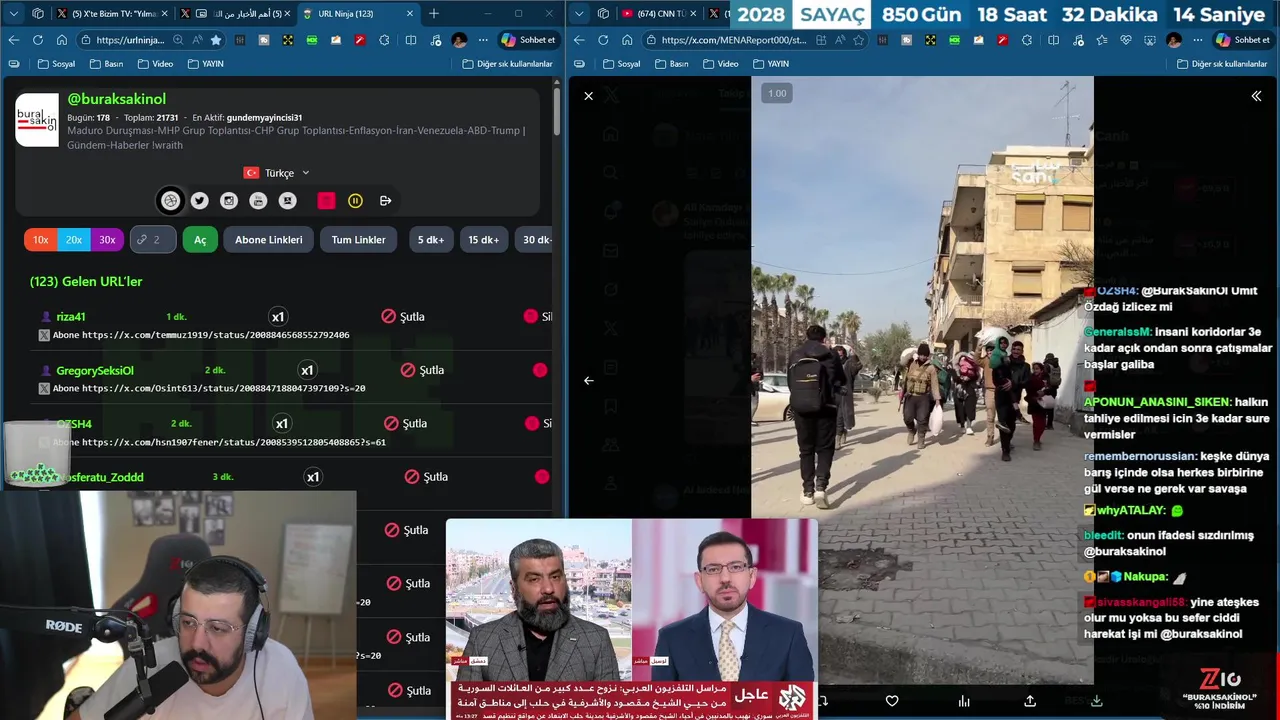Open Sosyal bookmarks folder in left browser

56,64
